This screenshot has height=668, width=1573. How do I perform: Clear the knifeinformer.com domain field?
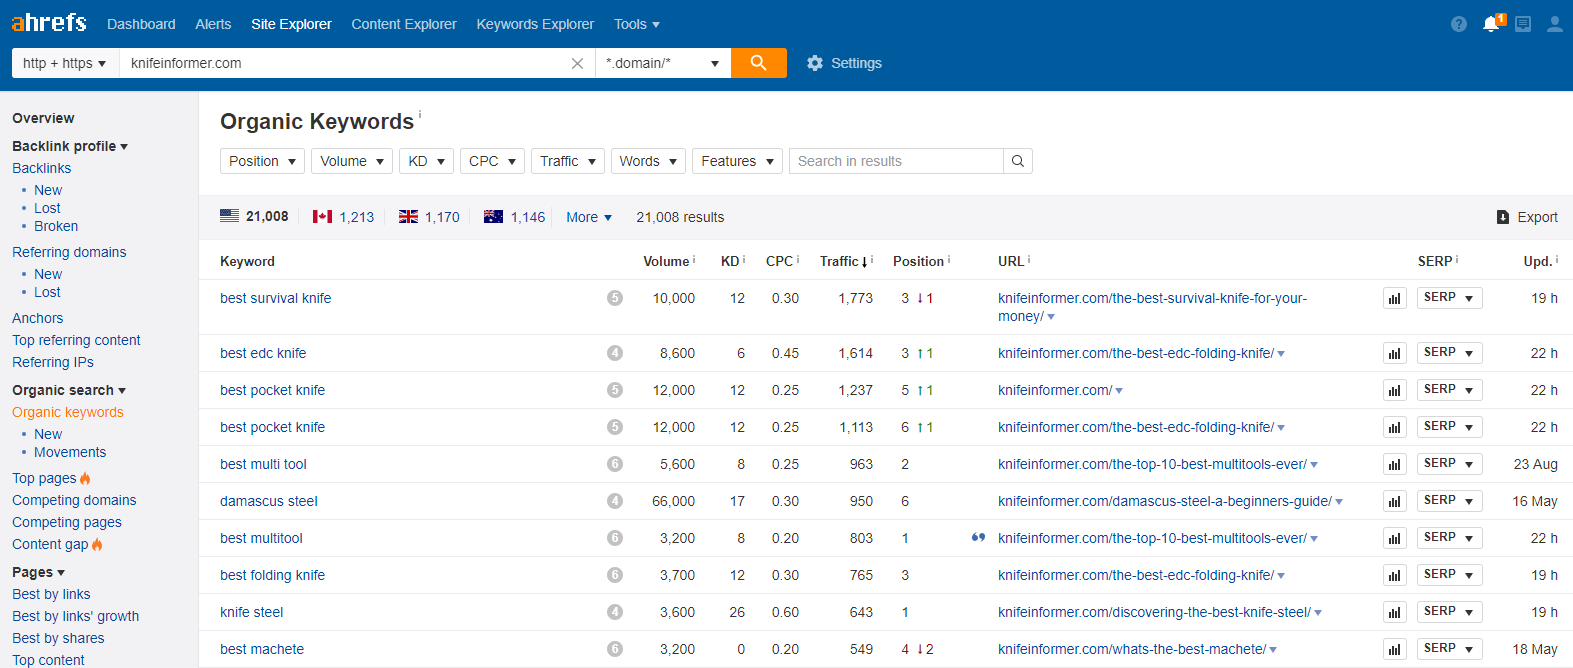click(577, 63)
